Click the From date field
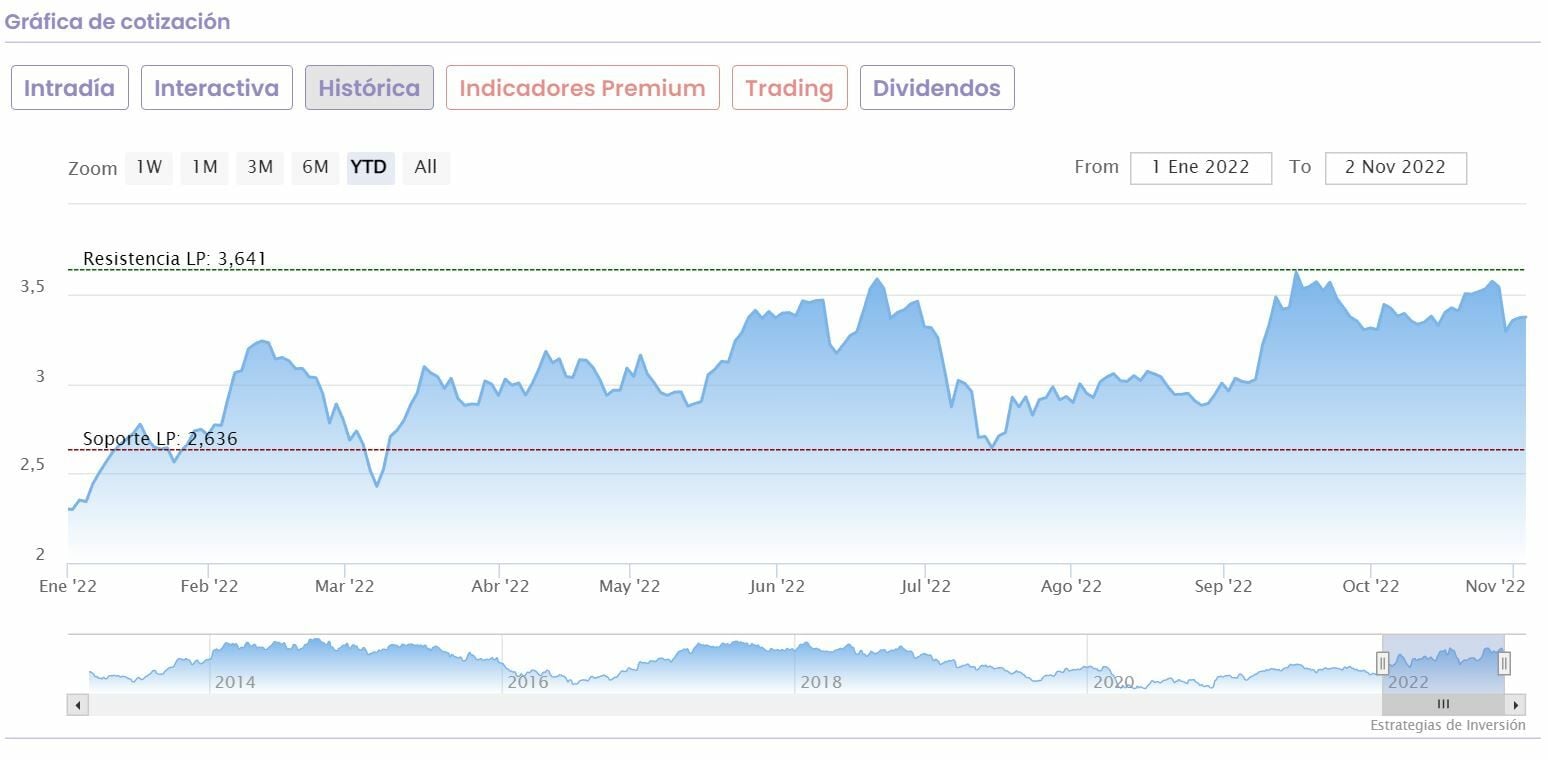 1201,168
